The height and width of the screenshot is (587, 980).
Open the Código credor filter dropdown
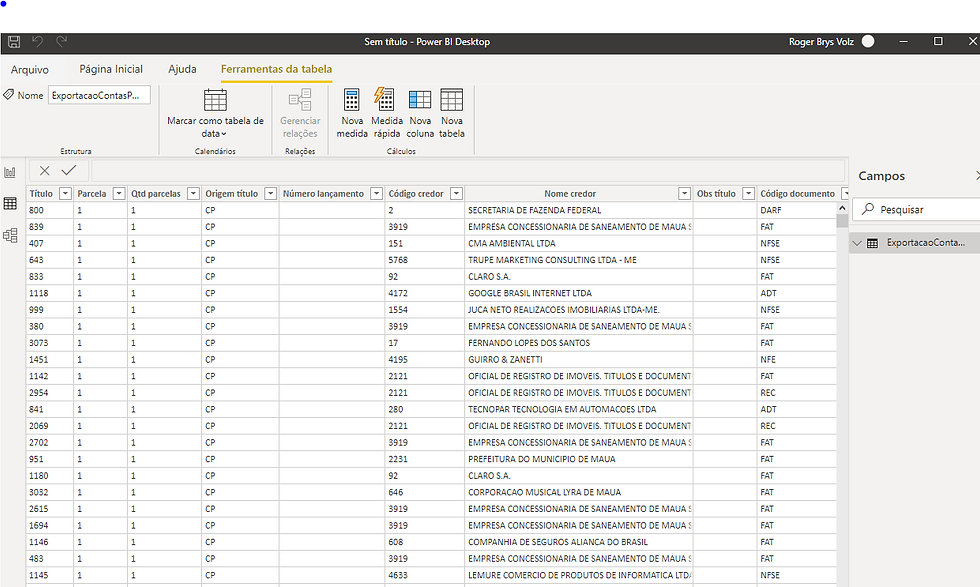click(x=456, y=194)
